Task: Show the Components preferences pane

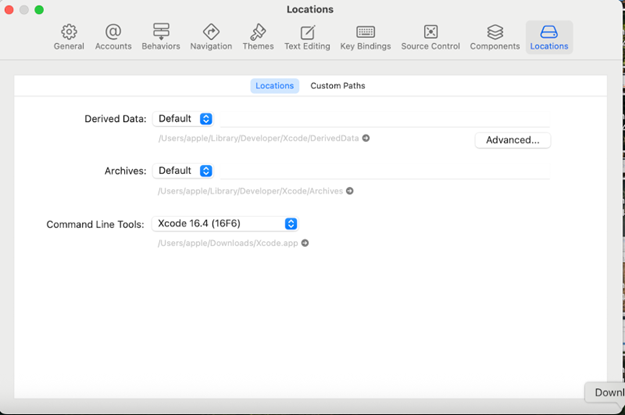Action: point(495,37)
